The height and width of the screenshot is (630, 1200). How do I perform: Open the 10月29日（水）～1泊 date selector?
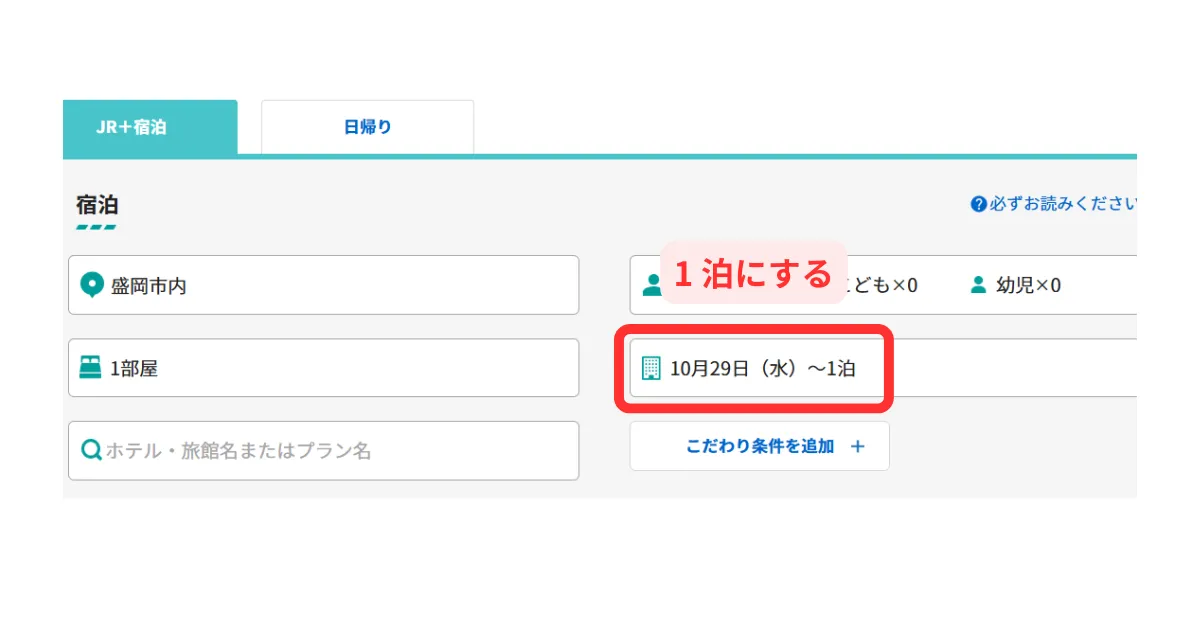click(x=762, y=368)
